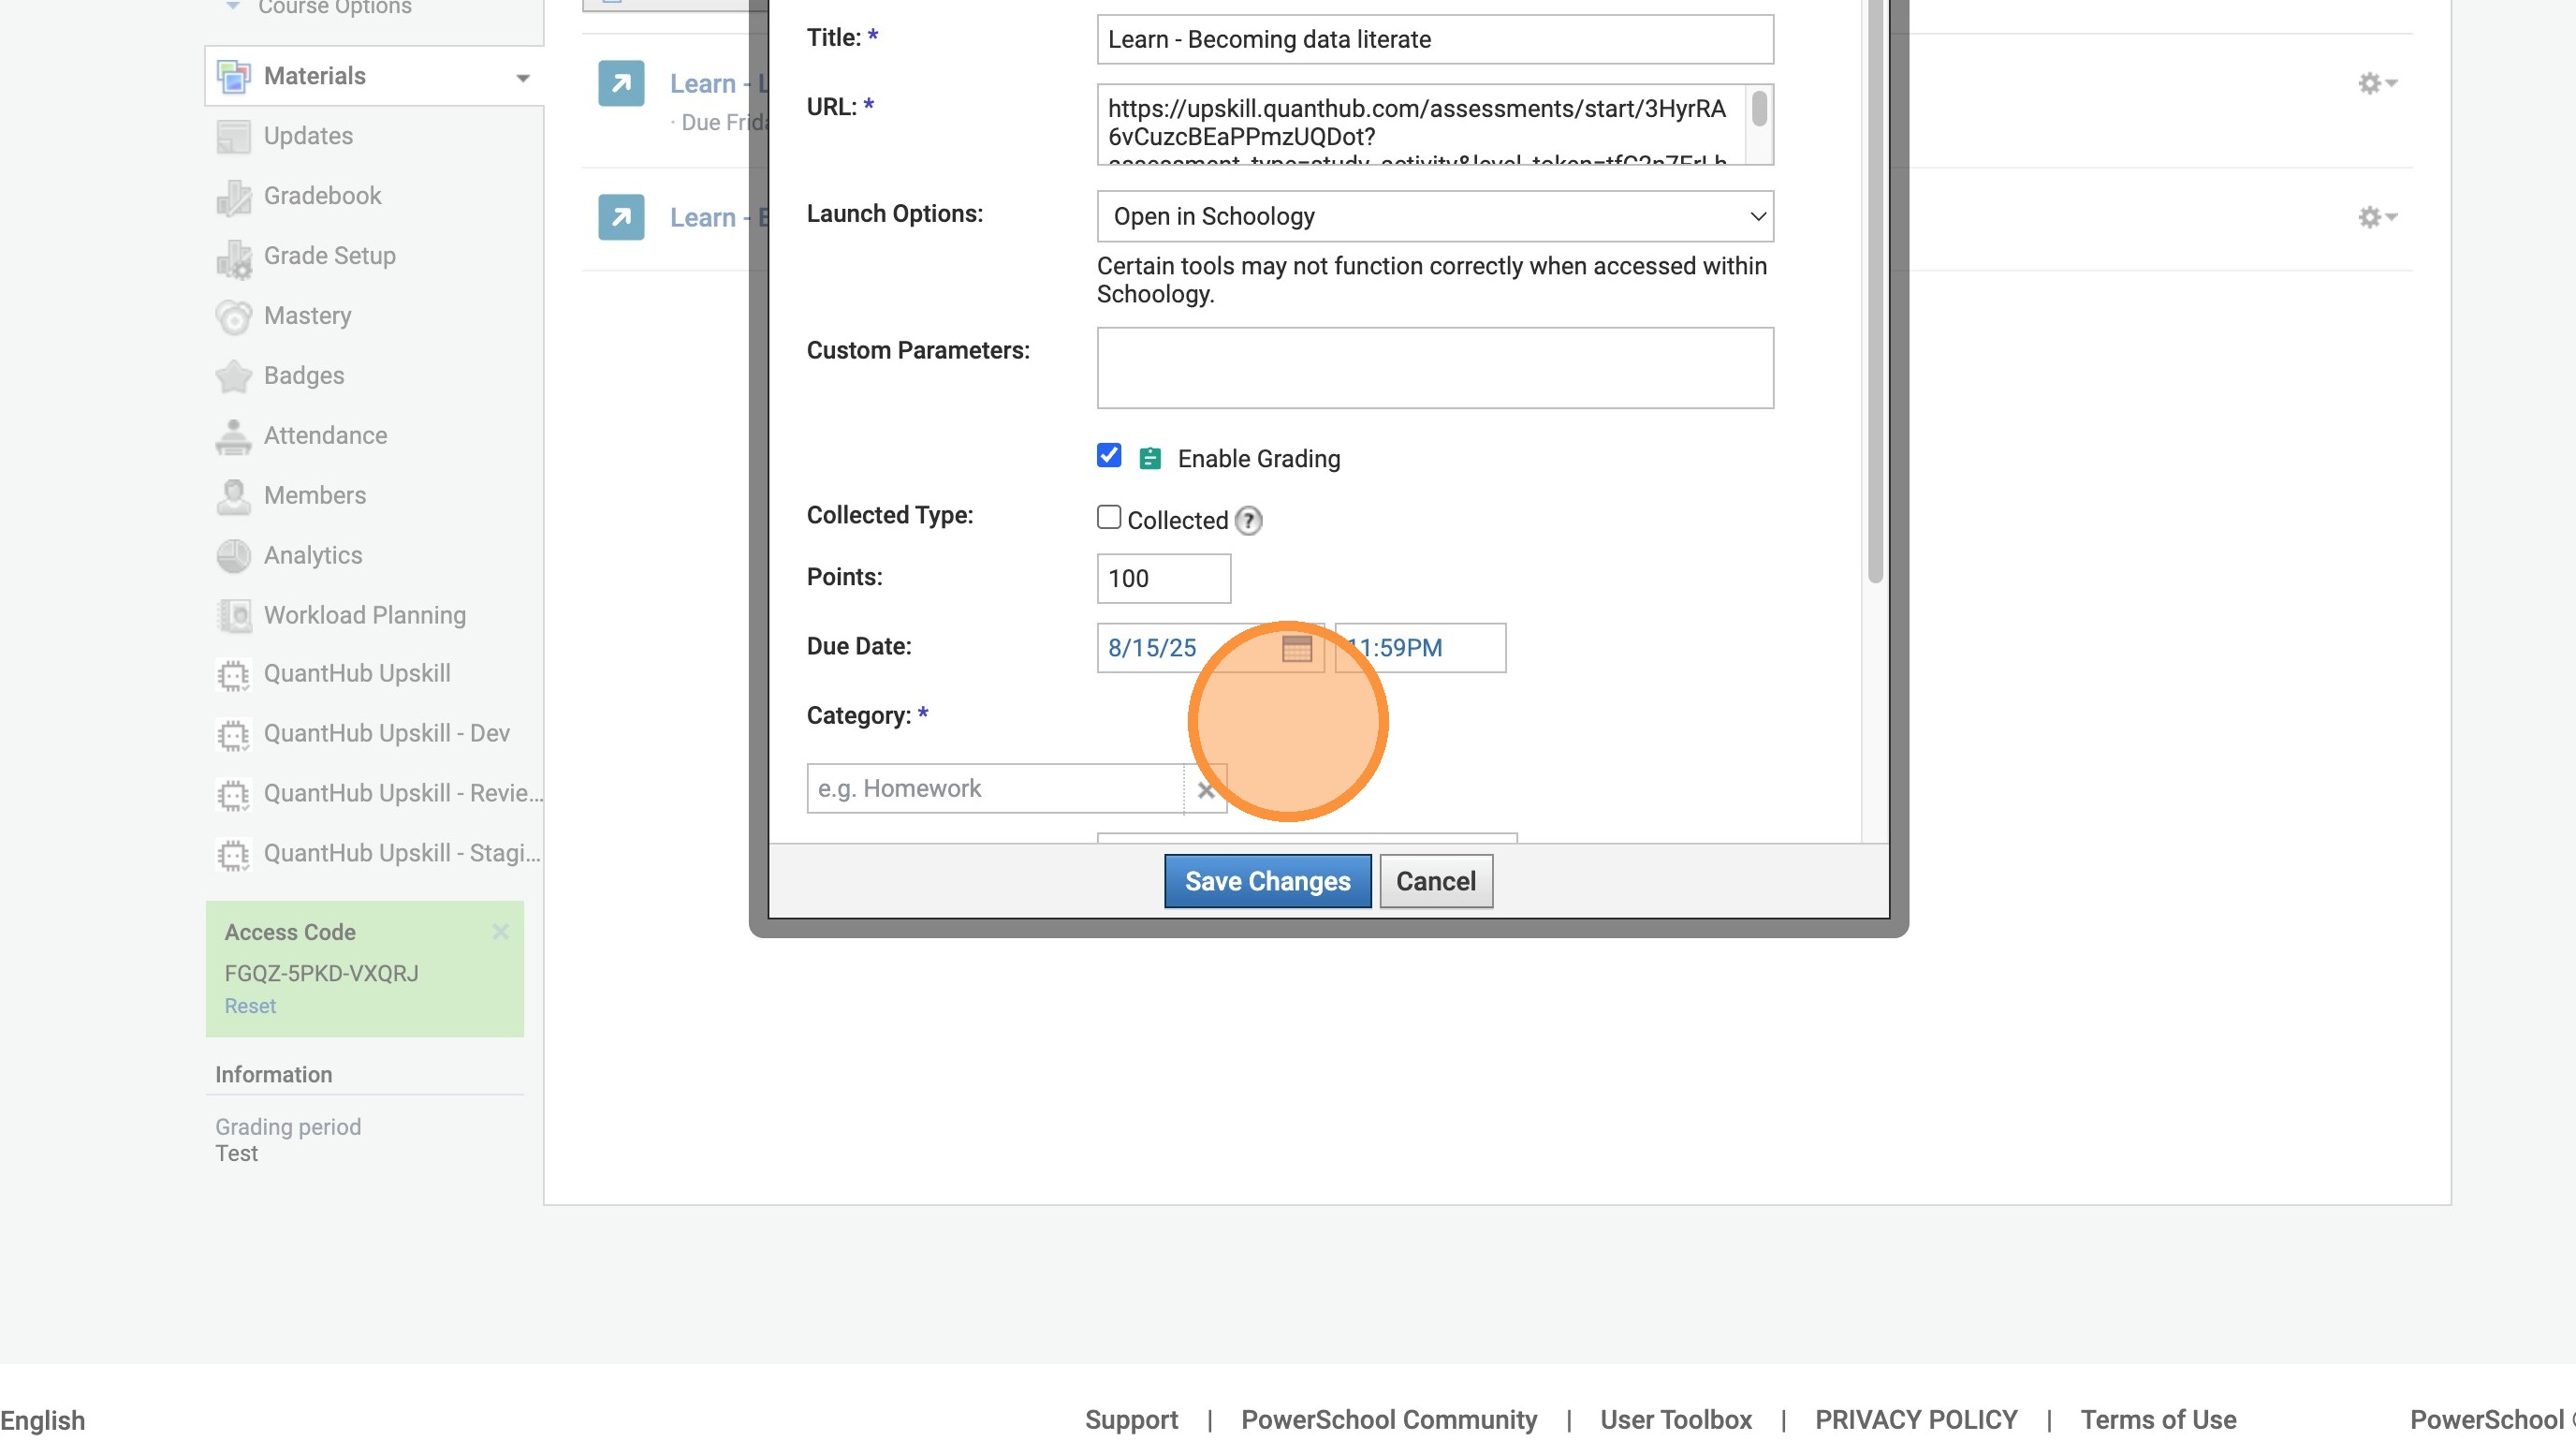Click the Mastery target icon
The image size is (2576, 1441).
(x=233, y=317)
